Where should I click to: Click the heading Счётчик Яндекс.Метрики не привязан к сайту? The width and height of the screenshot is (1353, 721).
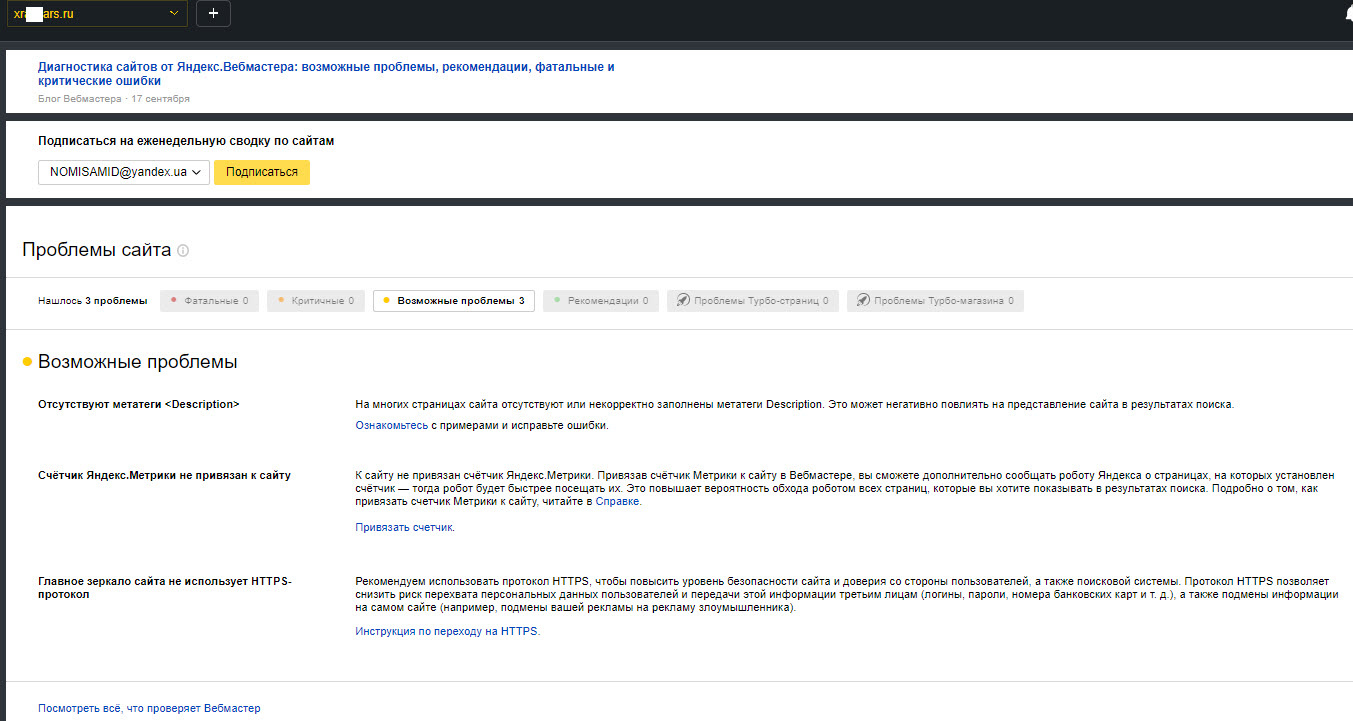coord(164,475)
